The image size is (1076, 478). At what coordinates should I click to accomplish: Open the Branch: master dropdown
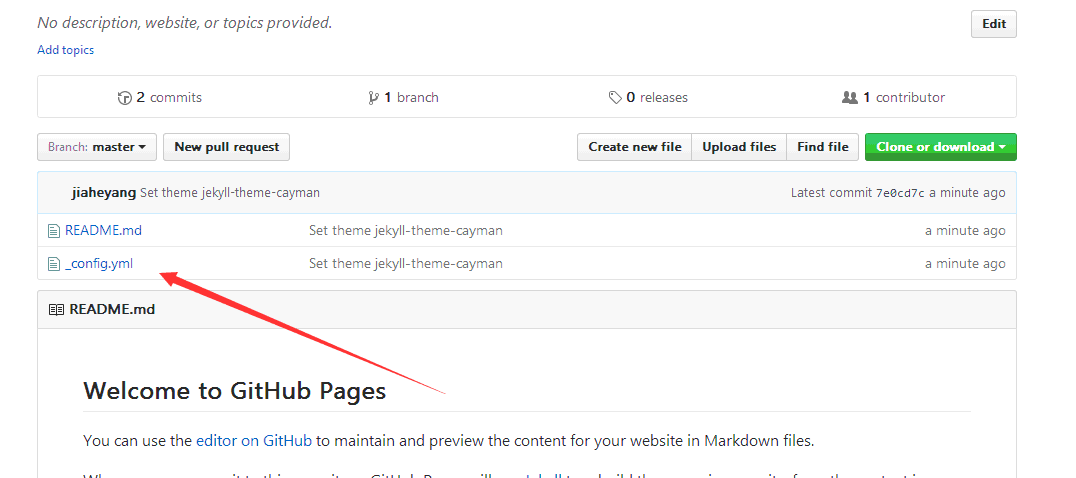97,147
